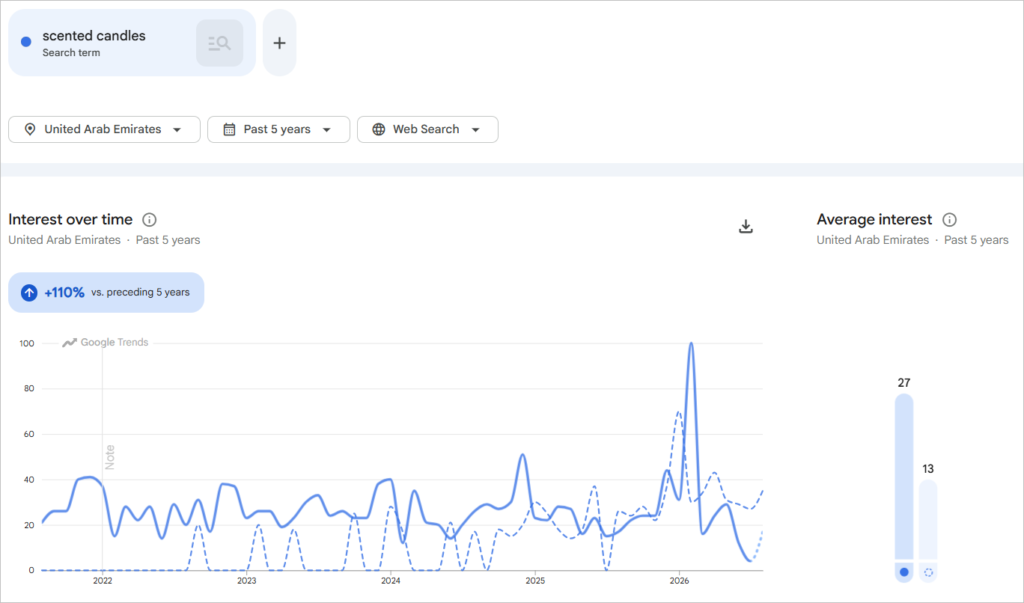Screen dimensions: 1024x603
Task: Click the explore search term icon beside scented candles
Action: click(x=219, y=43)
